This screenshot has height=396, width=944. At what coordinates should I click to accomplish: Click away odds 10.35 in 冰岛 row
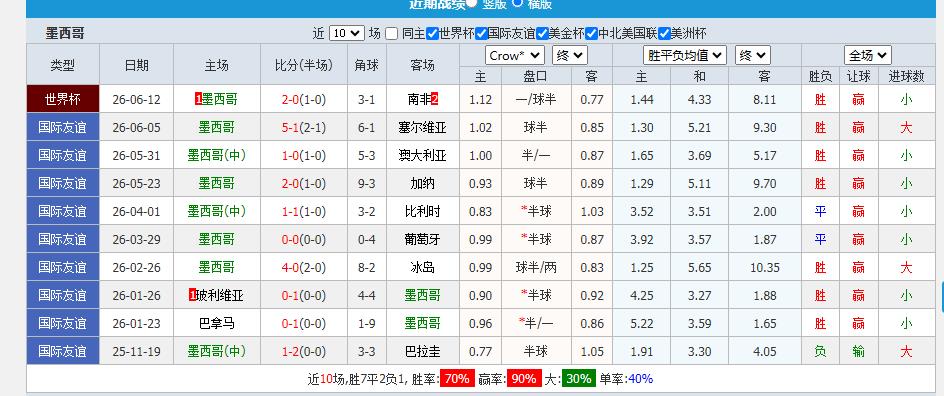coord(765,267)
